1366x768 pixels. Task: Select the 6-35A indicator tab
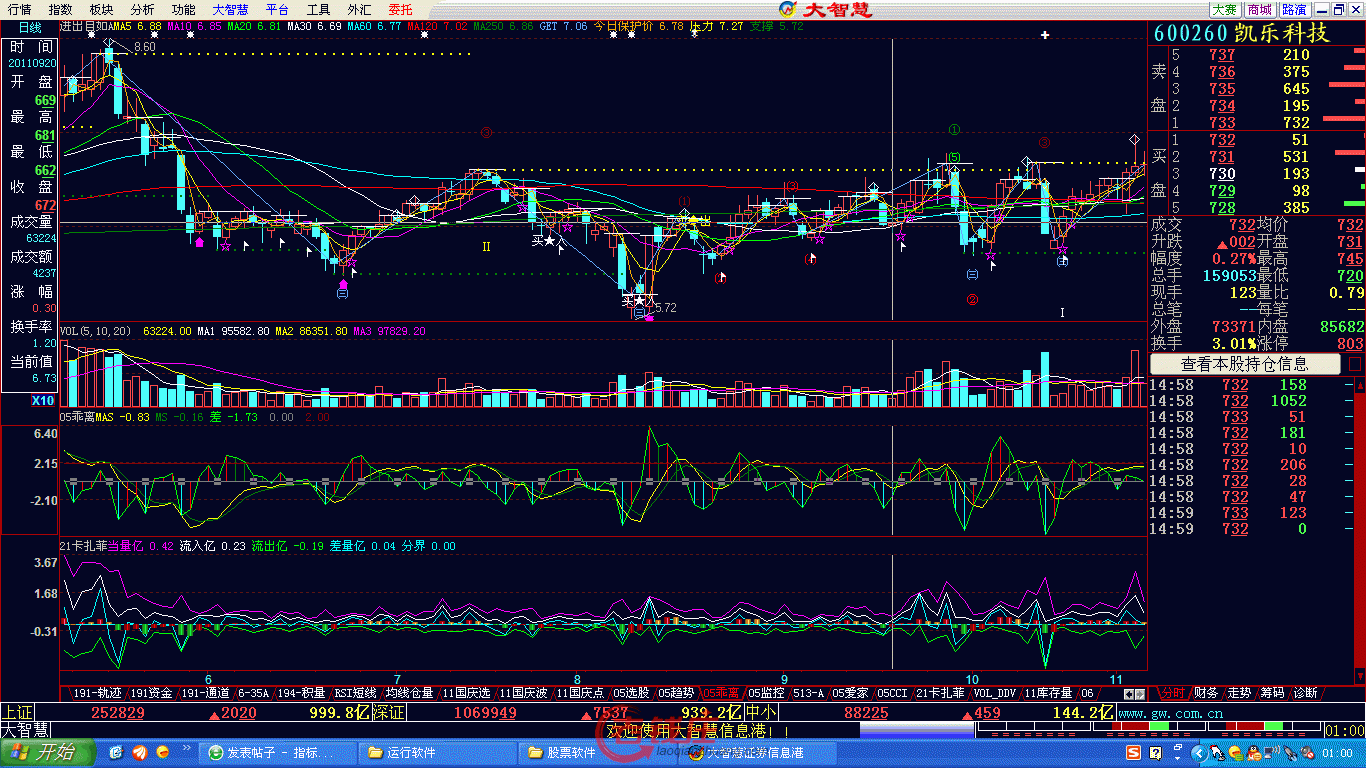click(x=254, y=692)
